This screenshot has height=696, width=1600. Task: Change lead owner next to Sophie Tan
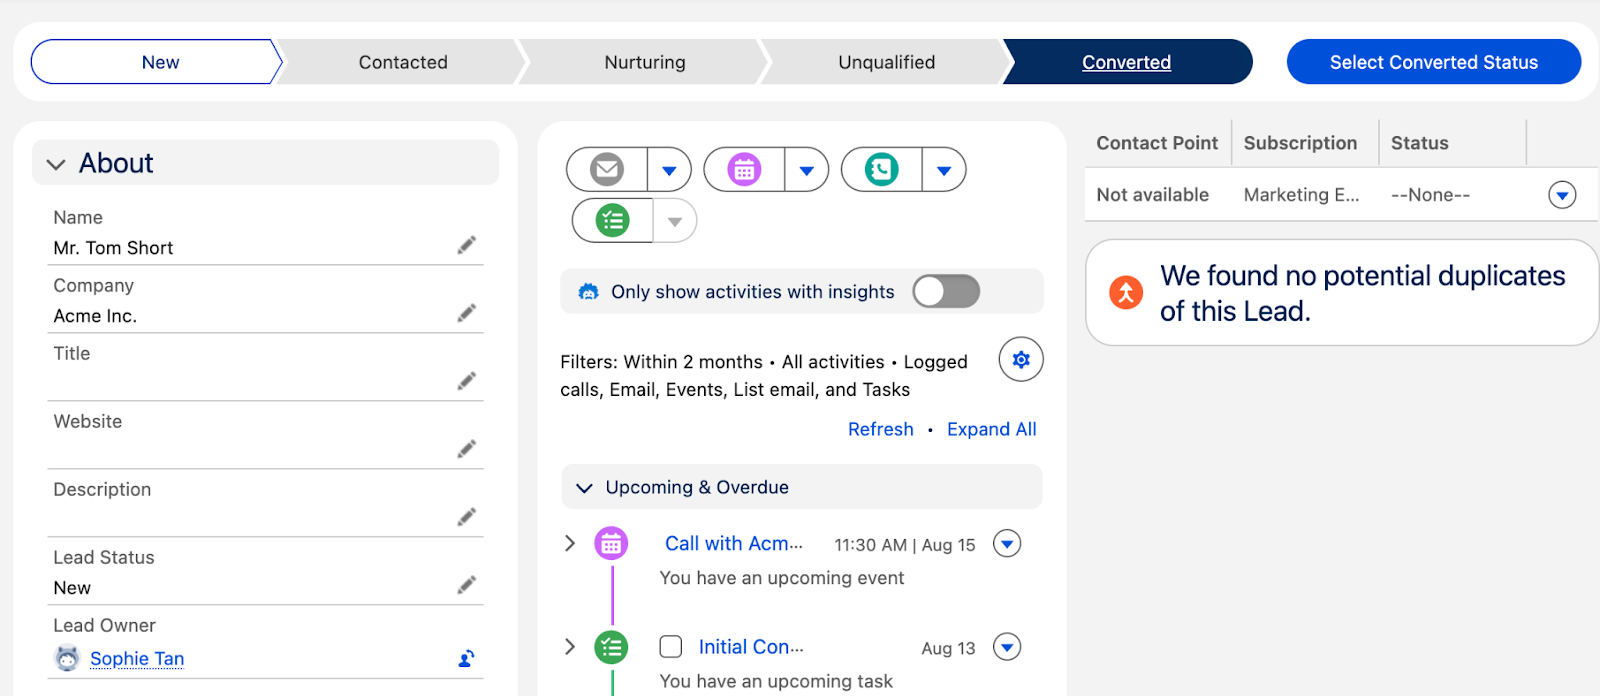coord(466,659)
